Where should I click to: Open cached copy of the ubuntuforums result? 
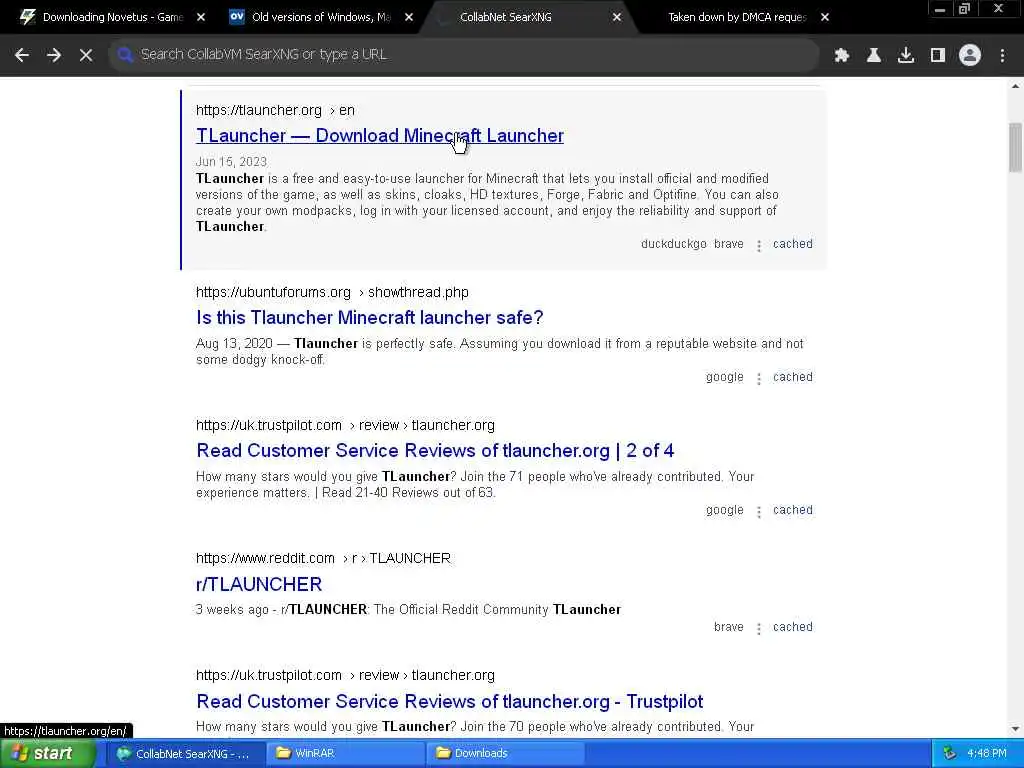click(x=793, y=377)
